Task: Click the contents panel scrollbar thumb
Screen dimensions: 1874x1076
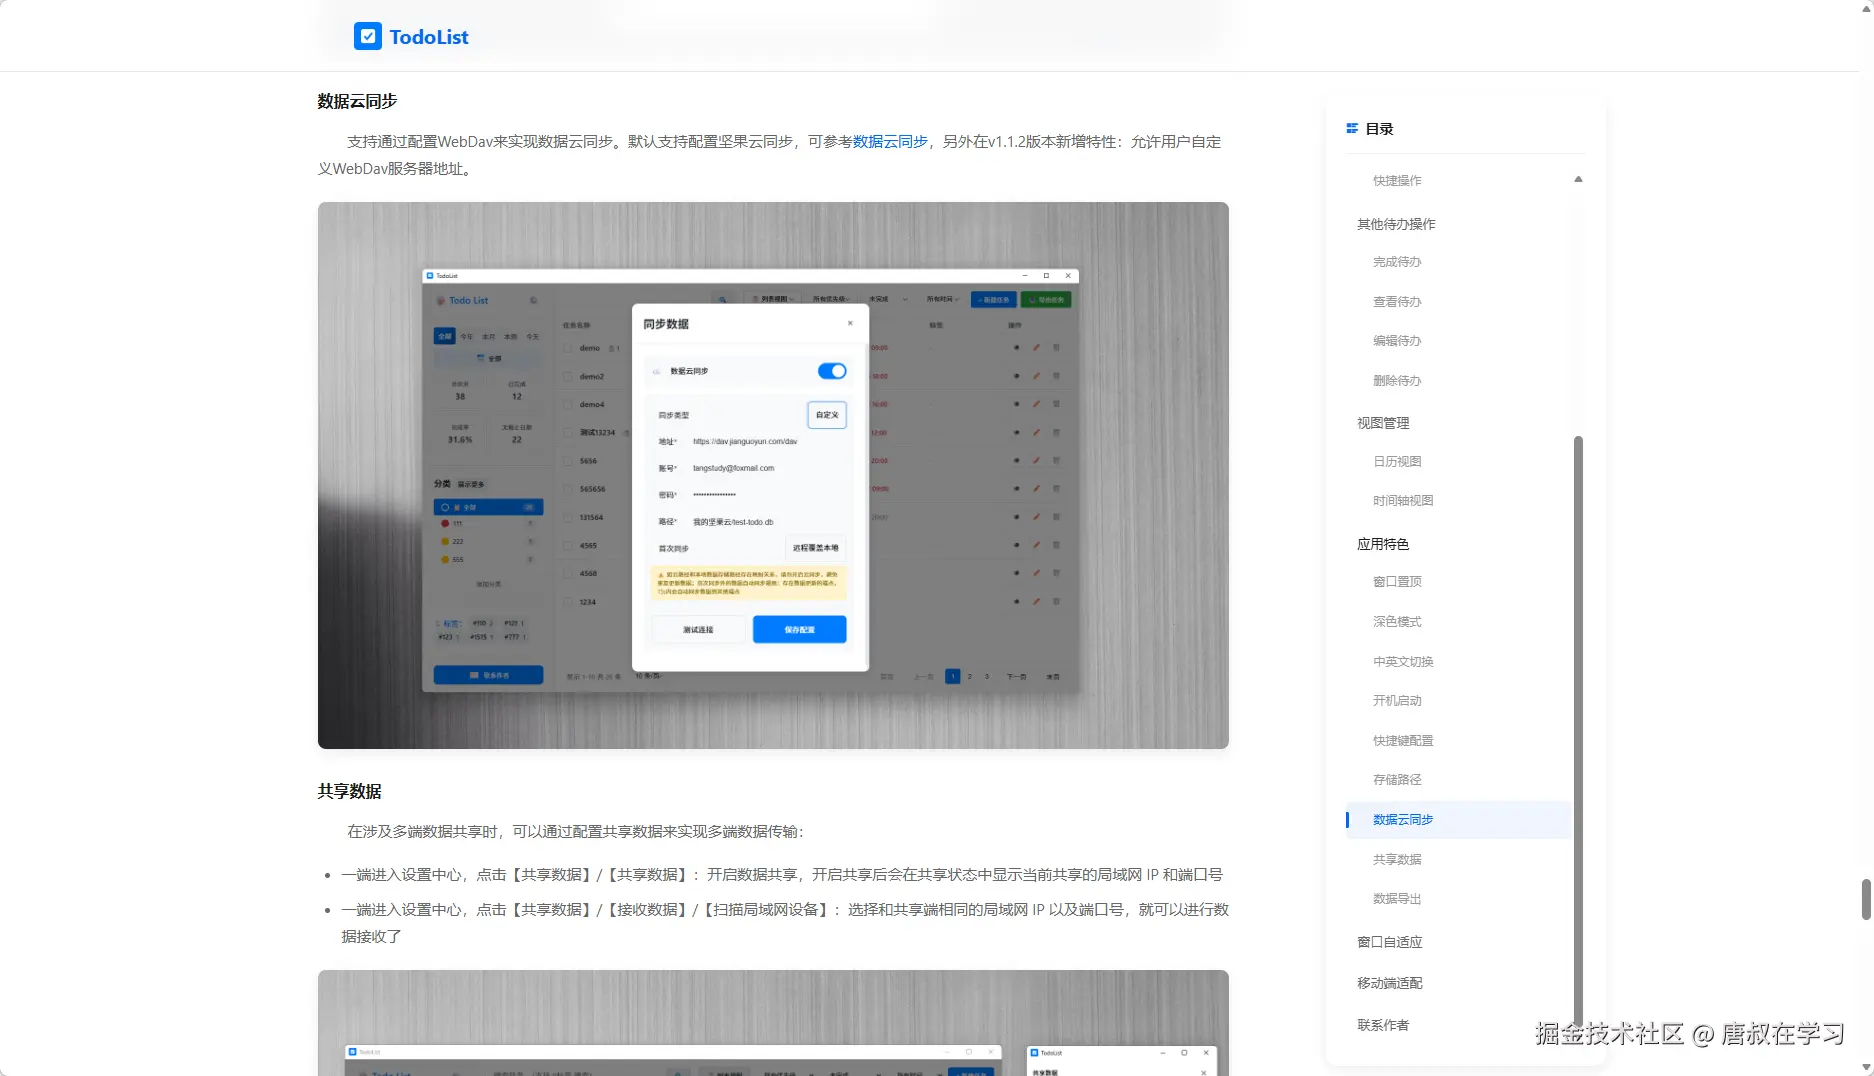Action: point(1578,730)
